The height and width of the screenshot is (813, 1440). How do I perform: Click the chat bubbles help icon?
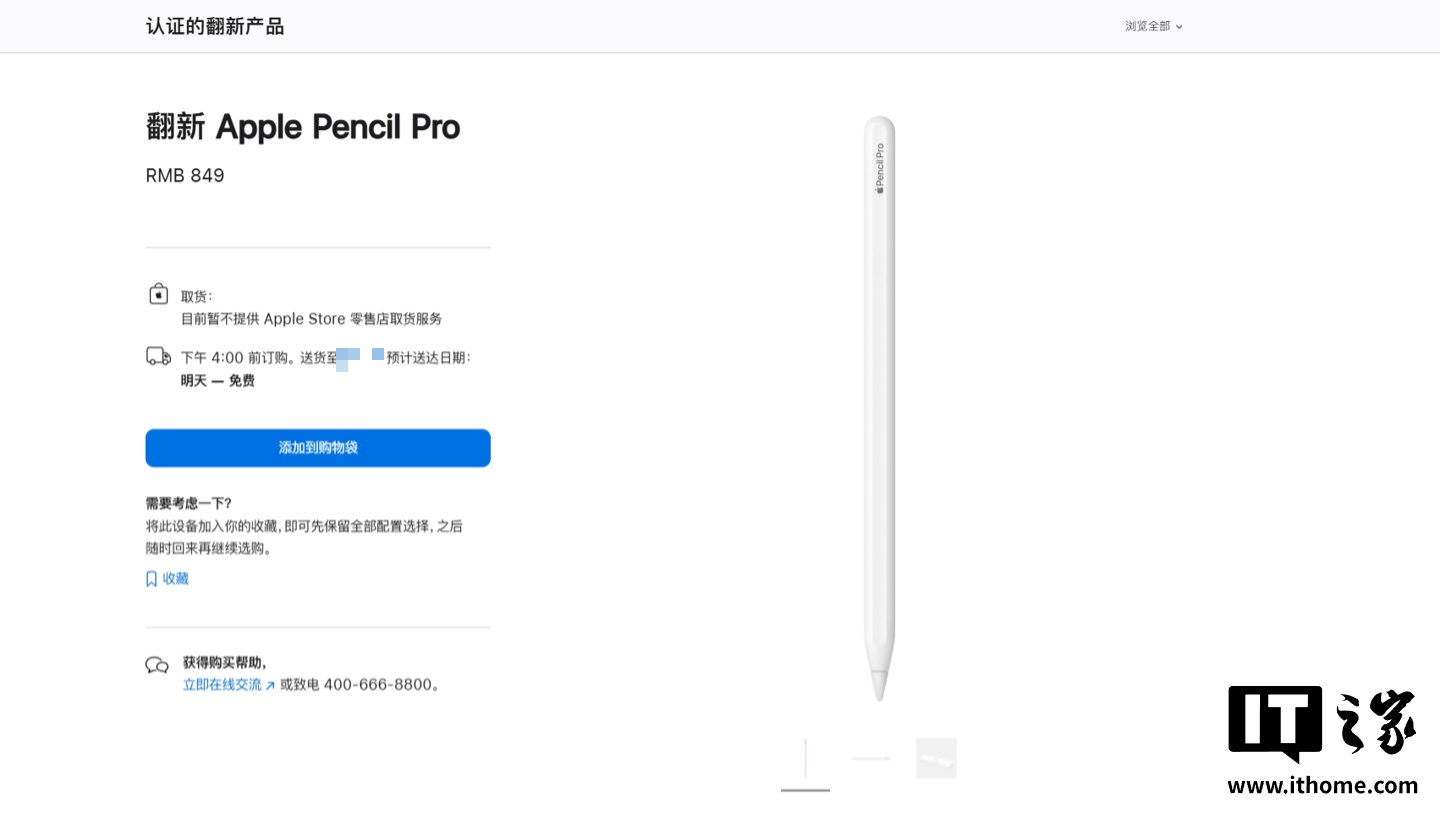point(157,665)
